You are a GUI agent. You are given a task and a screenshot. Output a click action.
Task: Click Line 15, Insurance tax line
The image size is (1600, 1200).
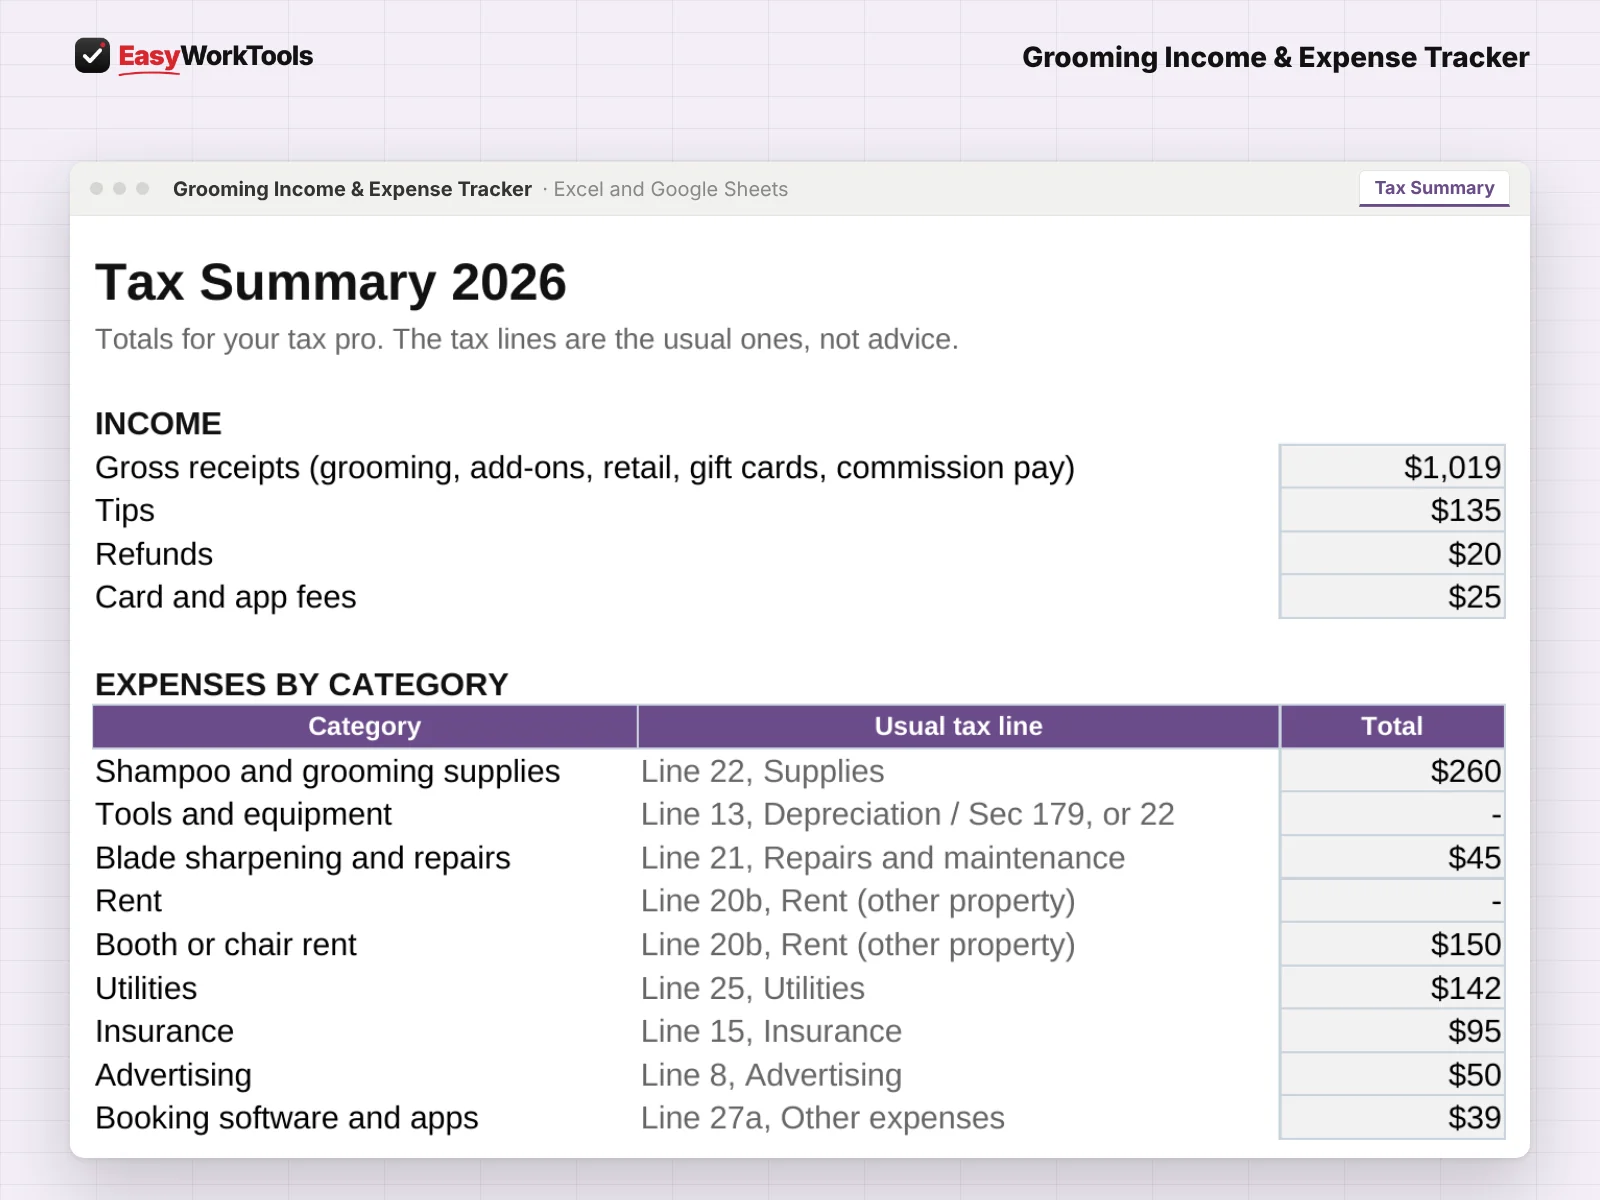772,1031
